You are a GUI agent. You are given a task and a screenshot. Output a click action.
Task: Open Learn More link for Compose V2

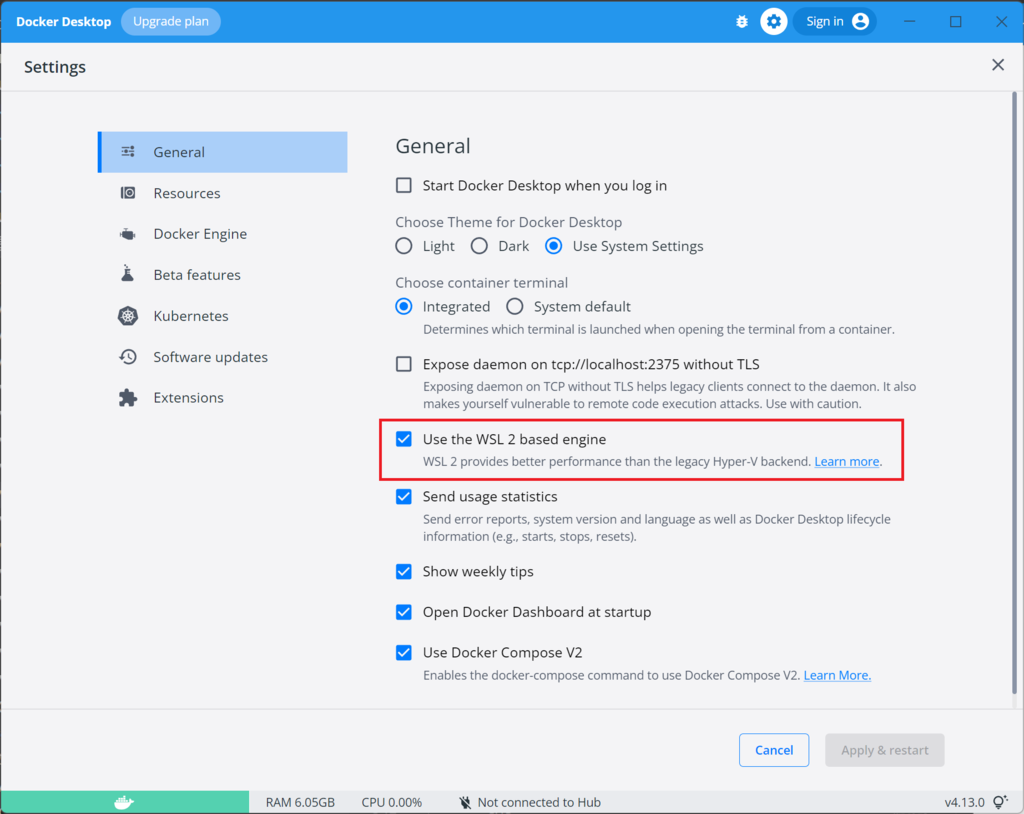[837, 675]
